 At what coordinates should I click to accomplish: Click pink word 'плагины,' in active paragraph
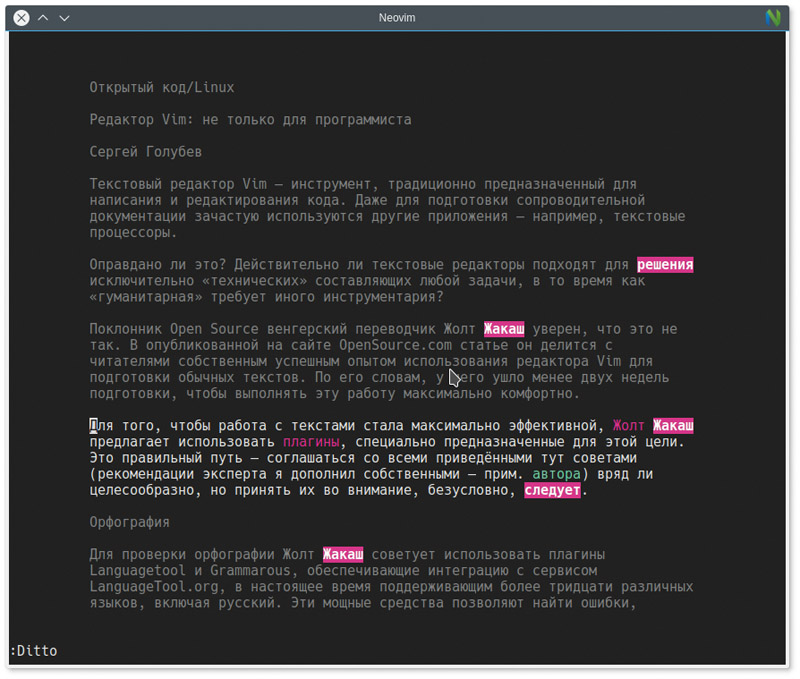coord(315,442)
